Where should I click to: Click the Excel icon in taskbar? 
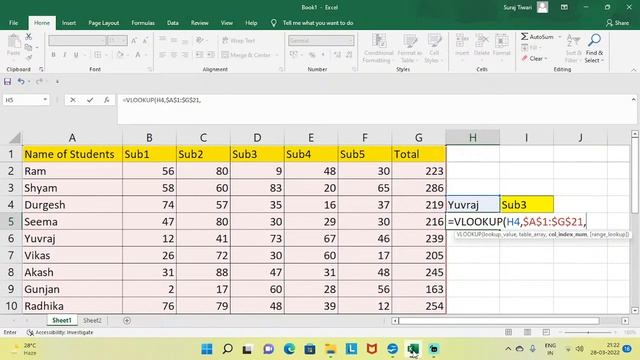pos(413,349)
